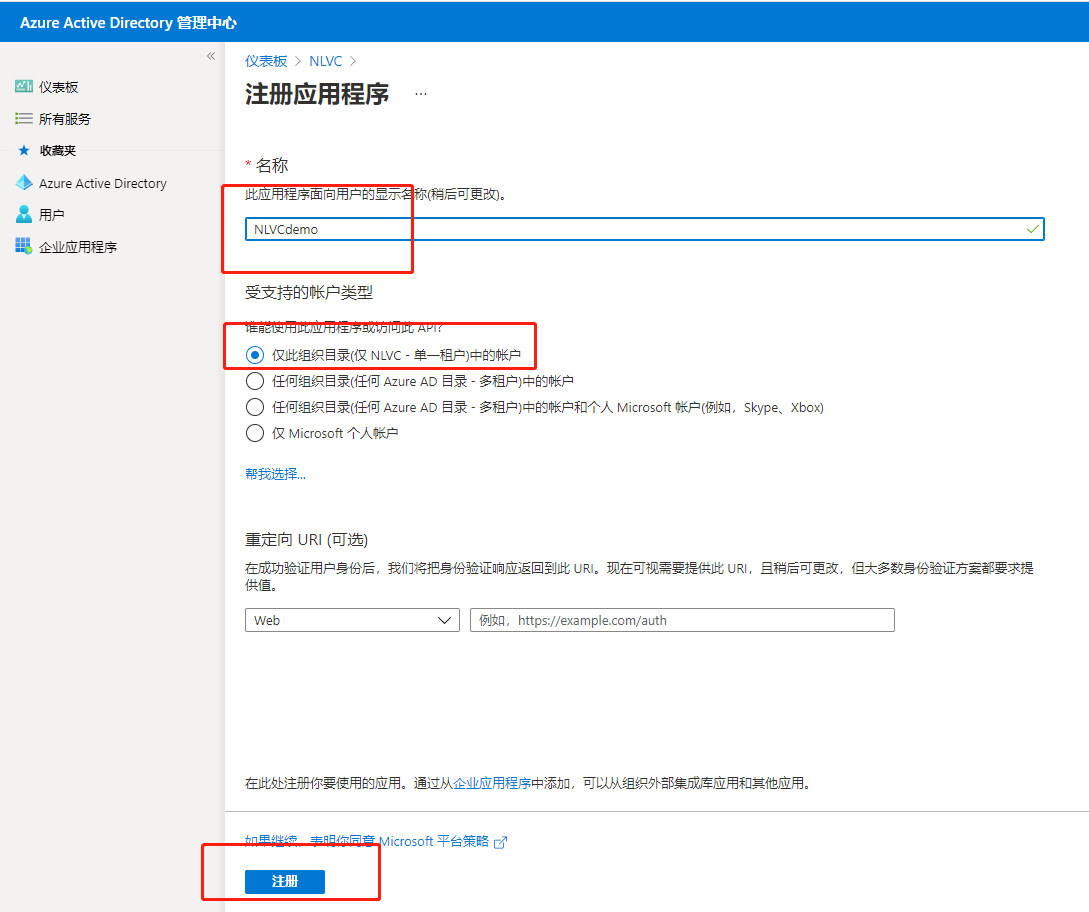Click the Favorites star icon

pyautogui.click(x=24, y=150)
